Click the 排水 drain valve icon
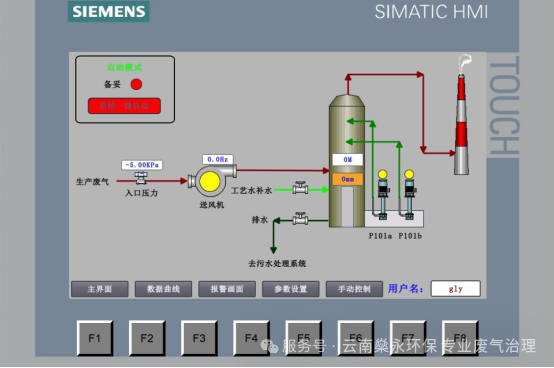The height and width of the screenshot is (368, 554). click(300, 219)
